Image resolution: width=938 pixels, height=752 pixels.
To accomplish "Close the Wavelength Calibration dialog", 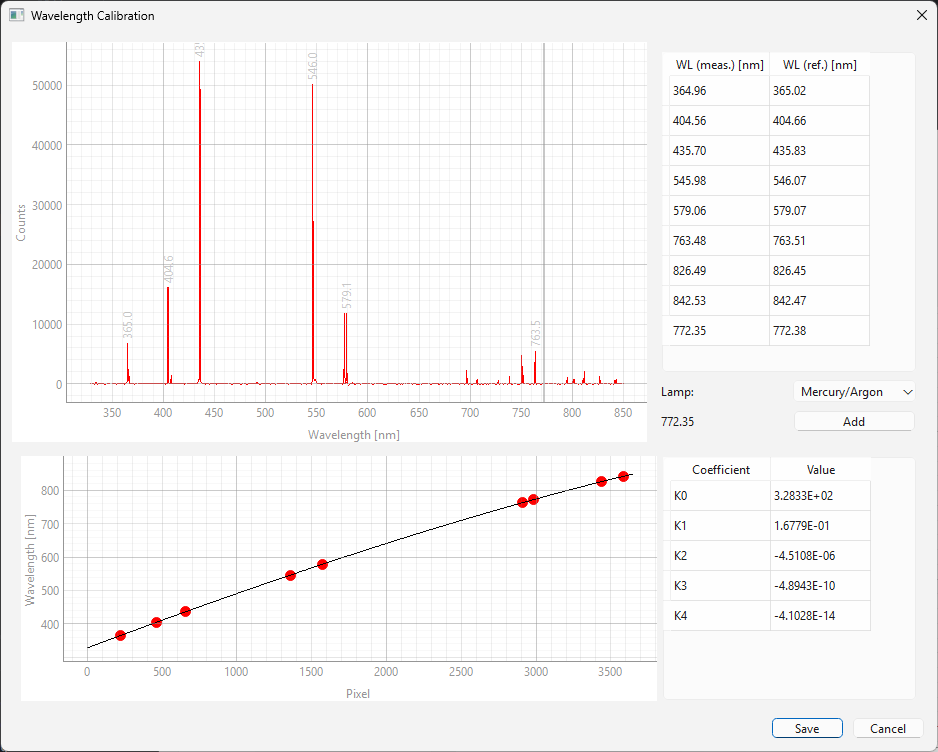I will tap(921, 16).
